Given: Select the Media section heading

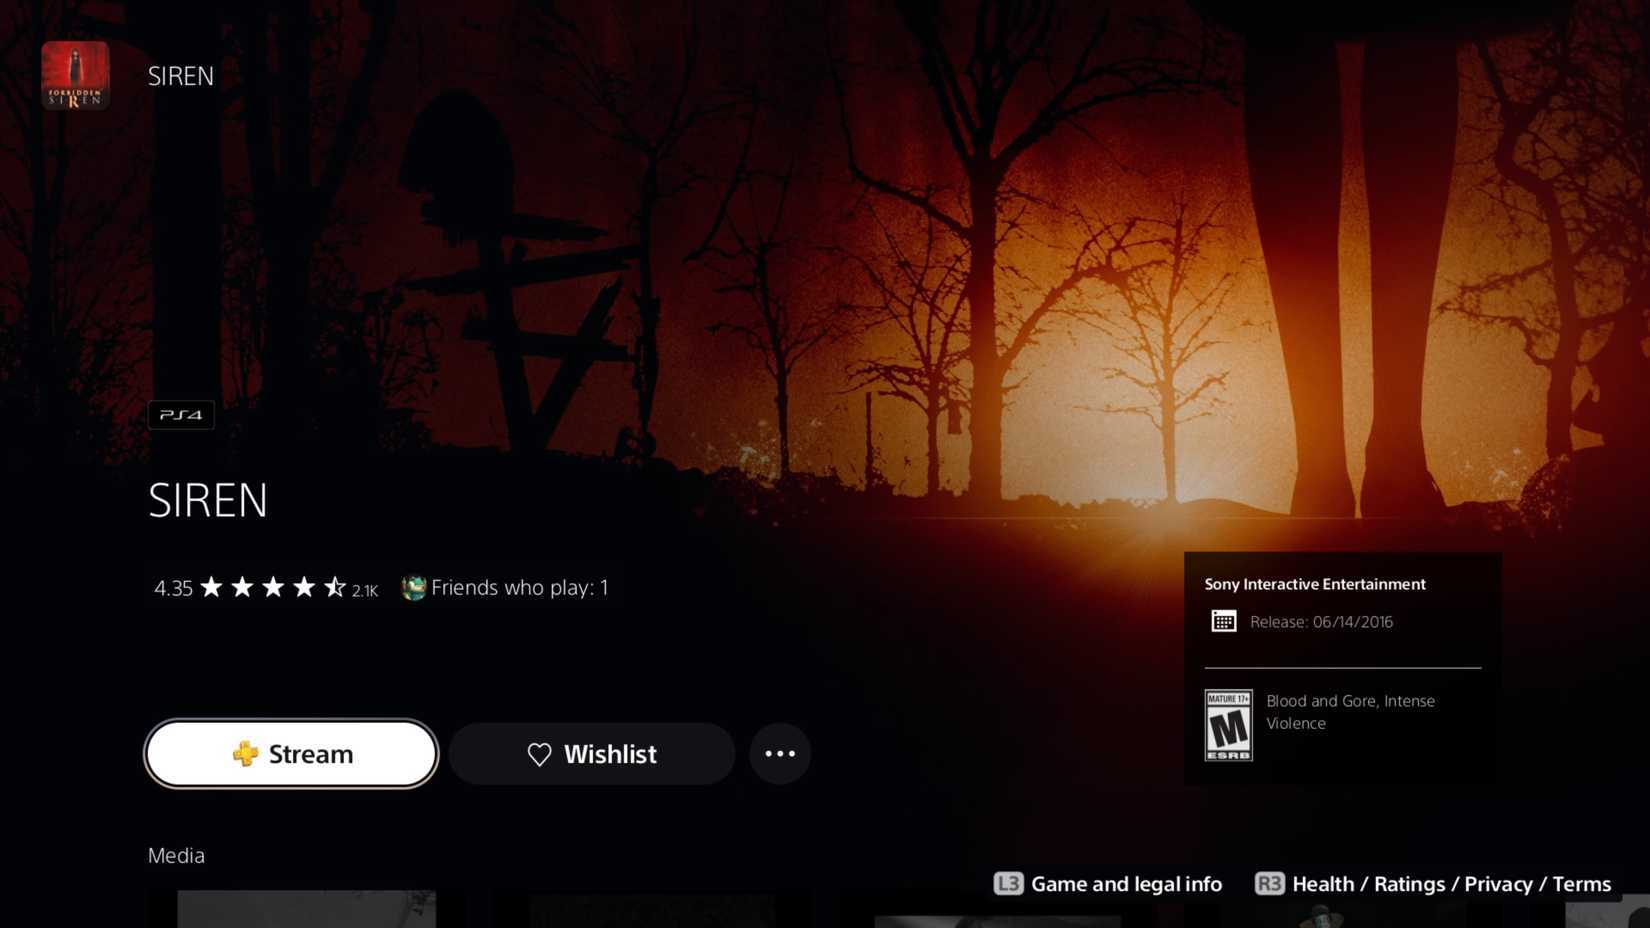Looking at the screenshot, I should click(x=176, y=855).
